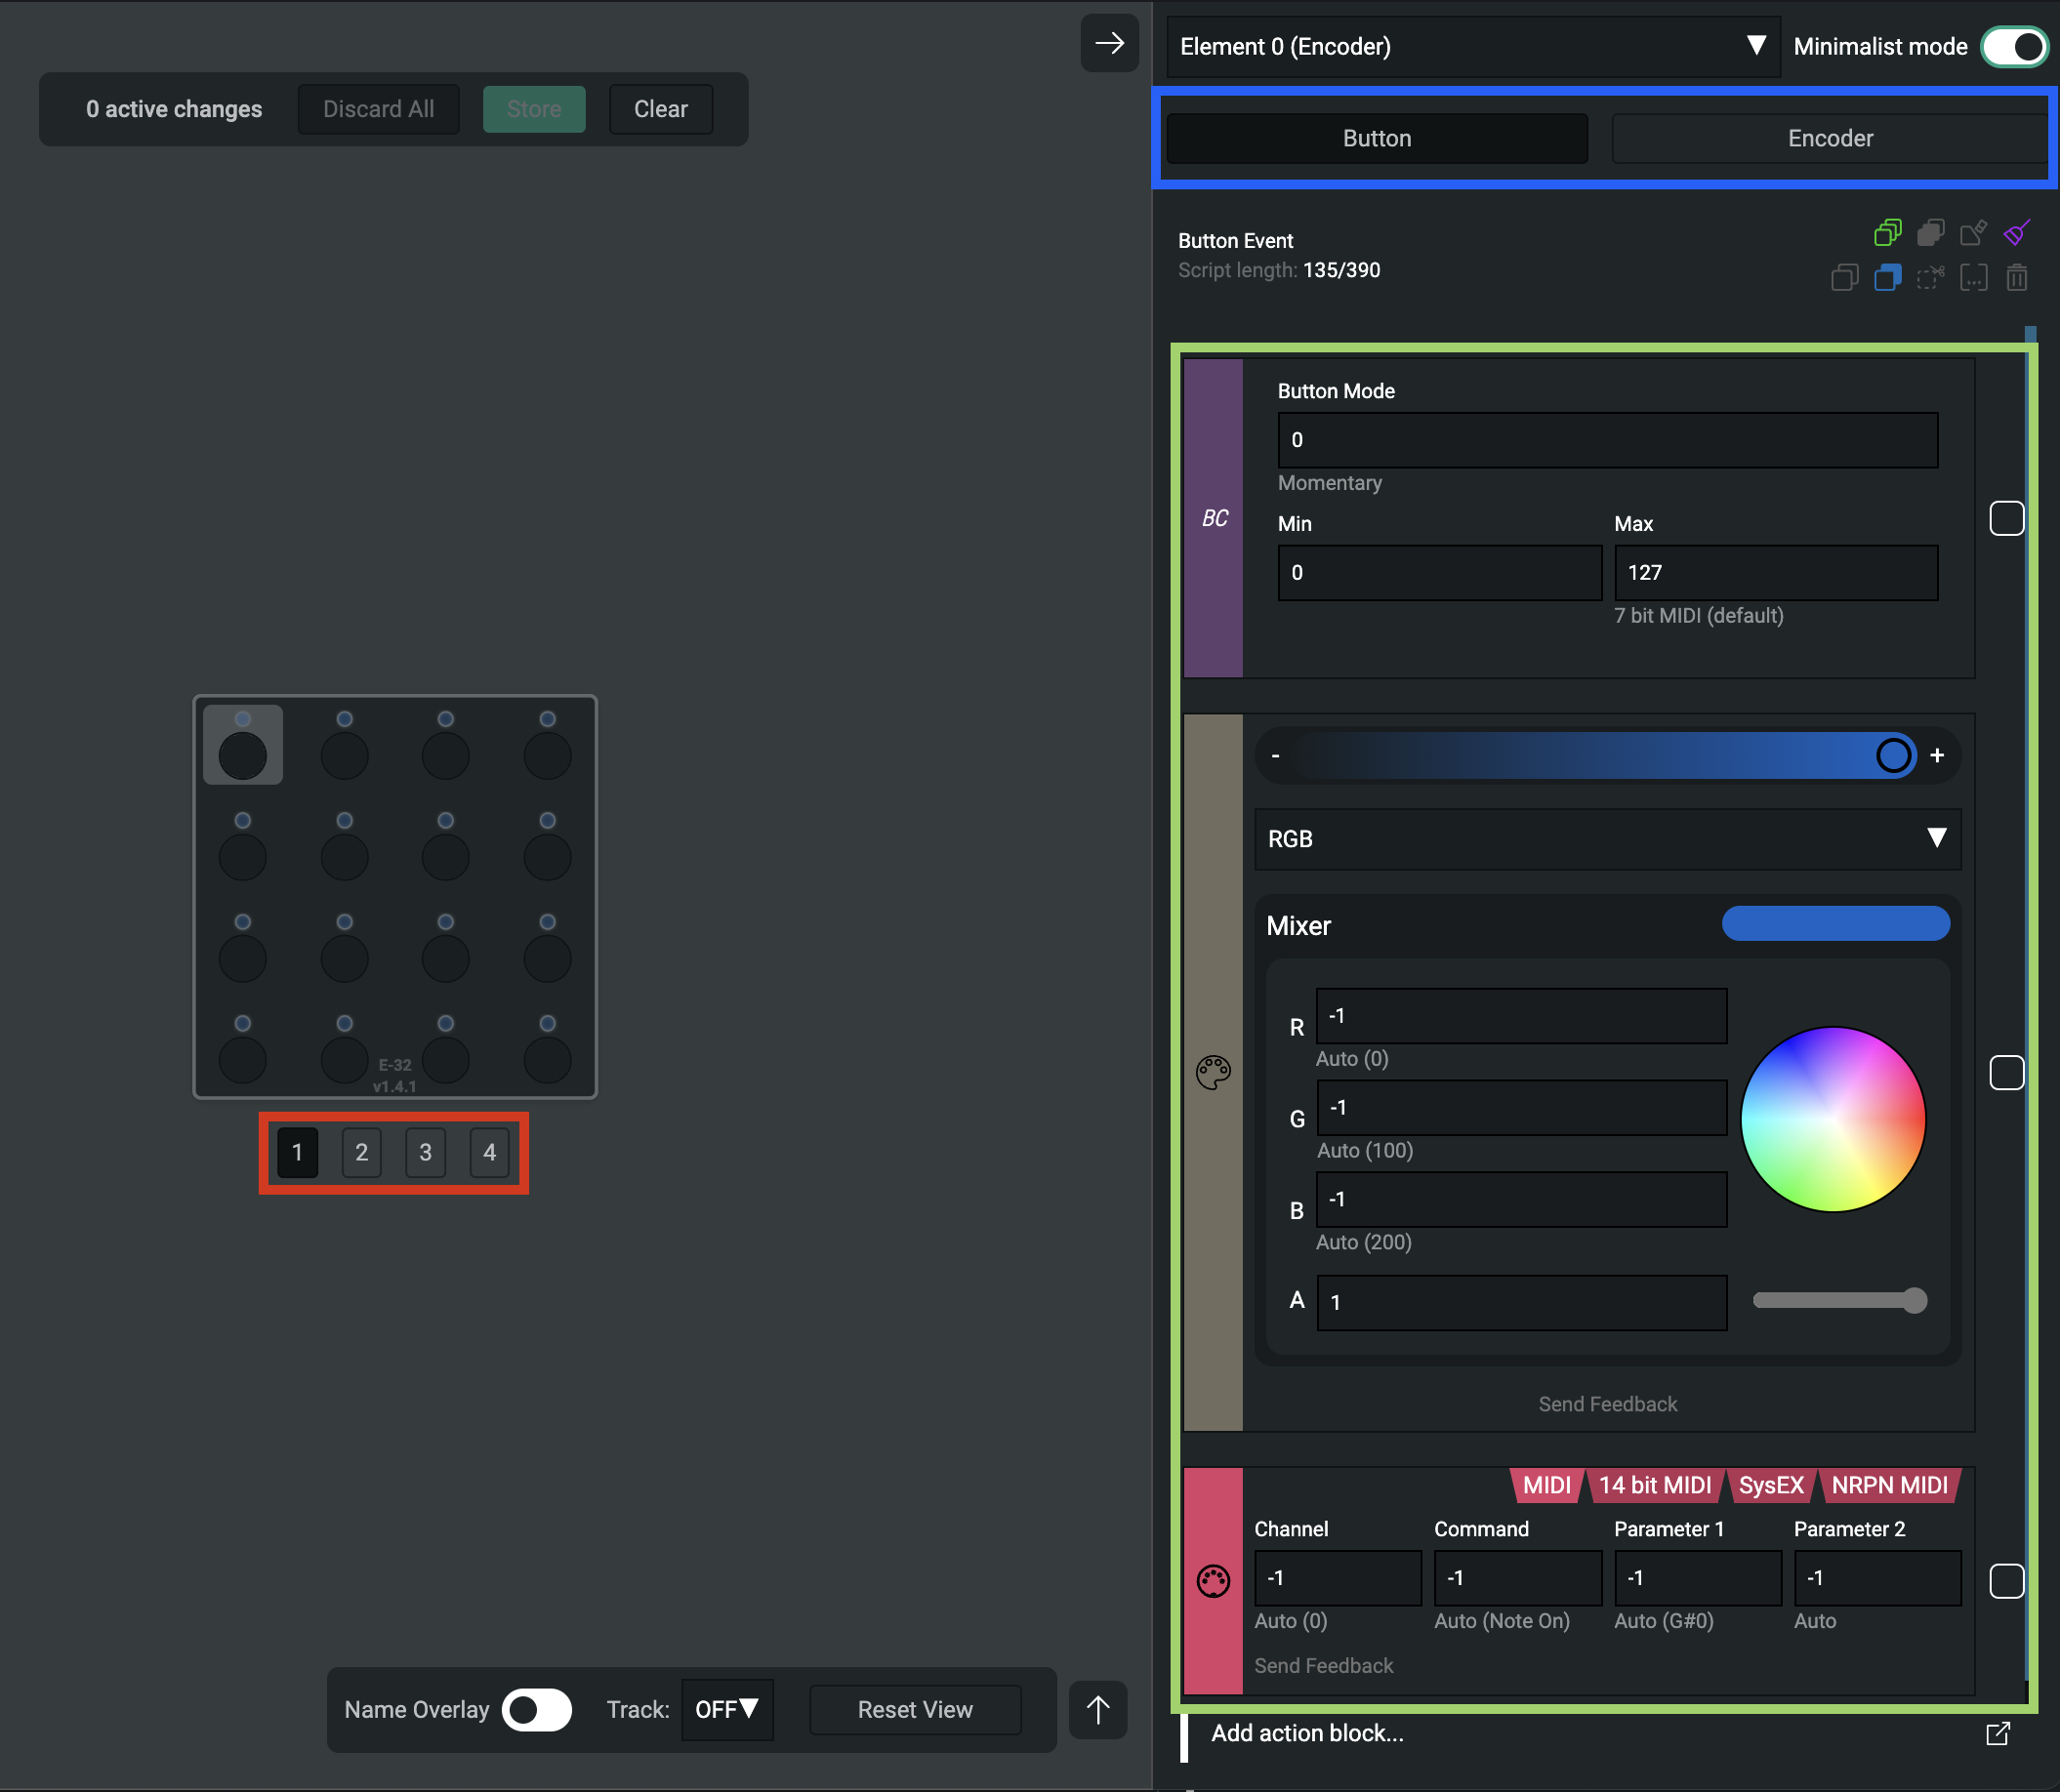Open the Track OFF dropdown
The height and width of the screenshot is (1792, 2060).
coord(727,1710)
